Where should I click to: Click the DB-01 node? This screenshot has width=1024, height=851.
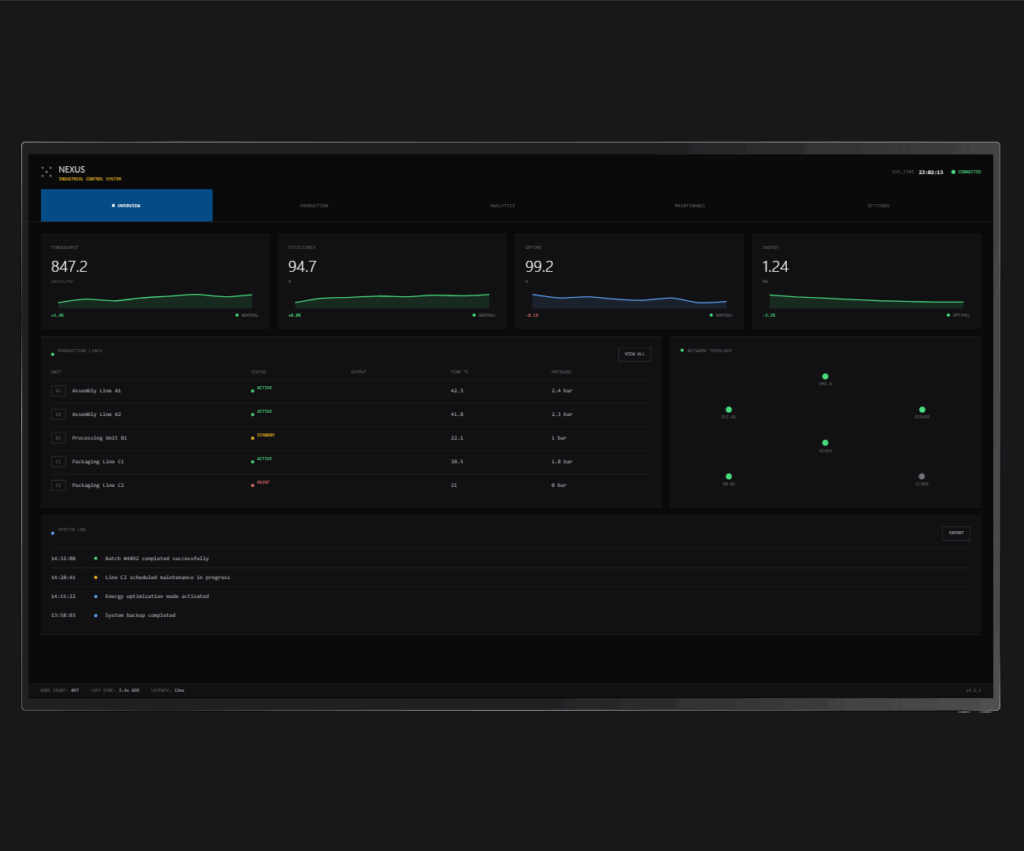[x=729, y=476]
